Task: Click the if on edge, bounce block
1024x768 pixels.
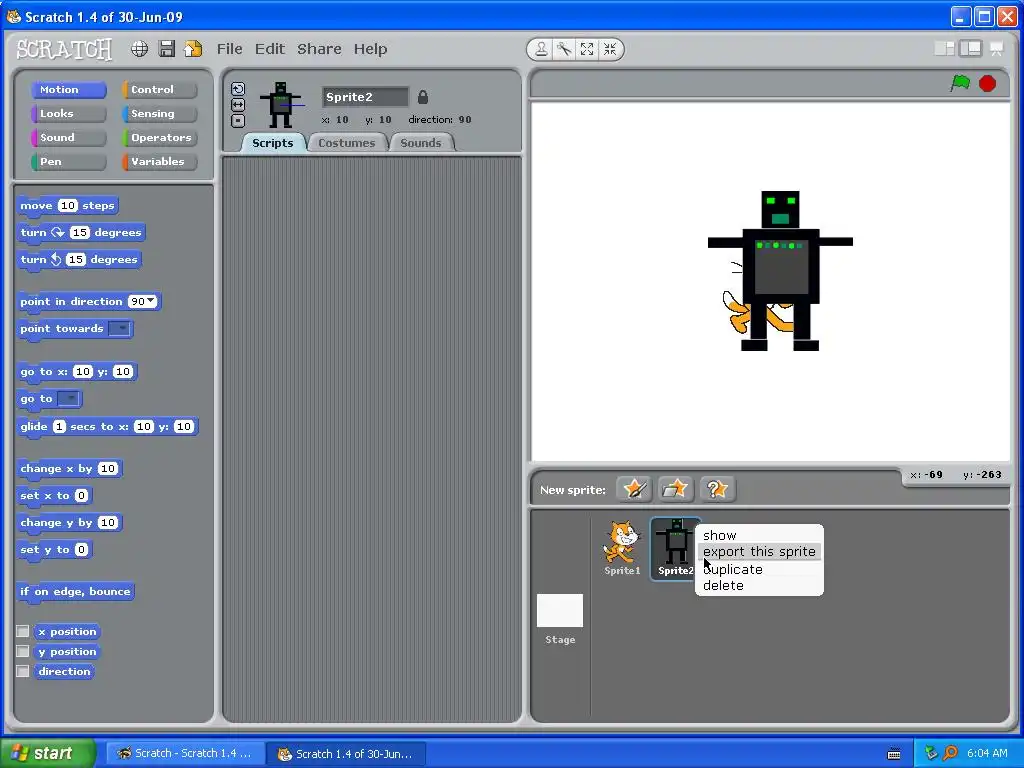Action: pyautogui.click(x=75, y=592)
